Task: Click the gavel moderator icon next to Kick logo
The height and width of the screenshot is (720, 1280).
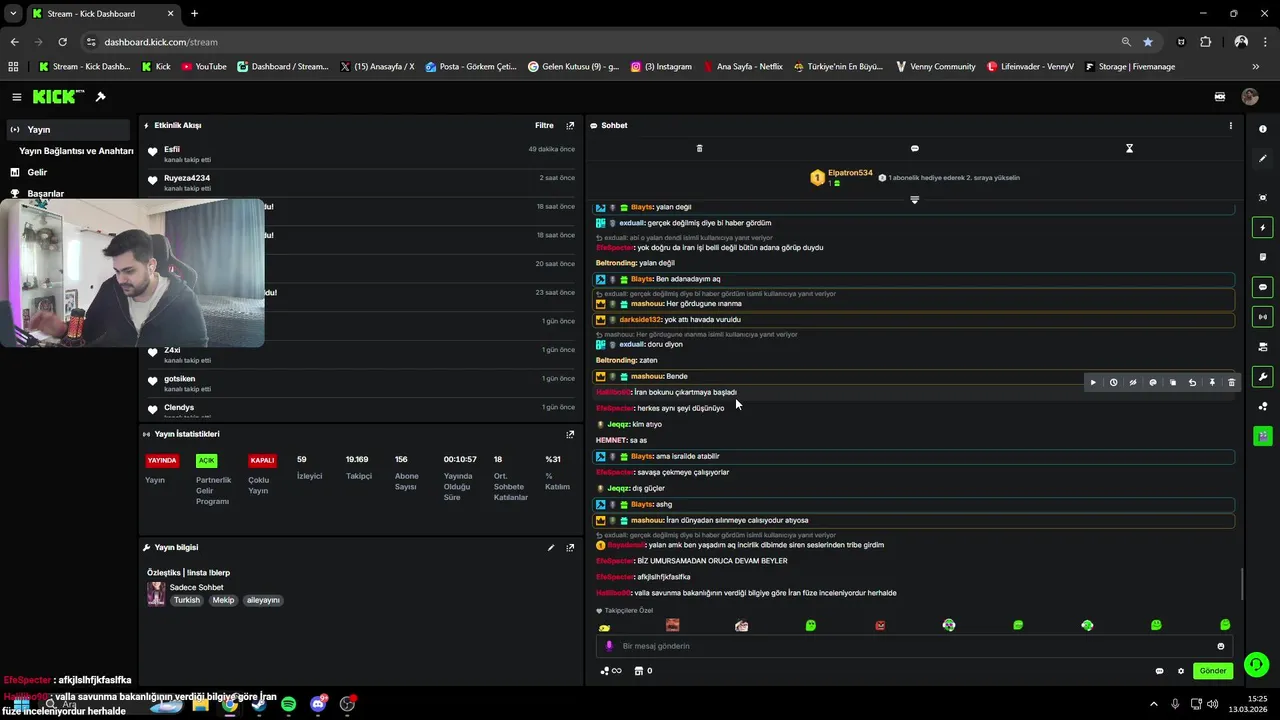Action: coord(100,97)
